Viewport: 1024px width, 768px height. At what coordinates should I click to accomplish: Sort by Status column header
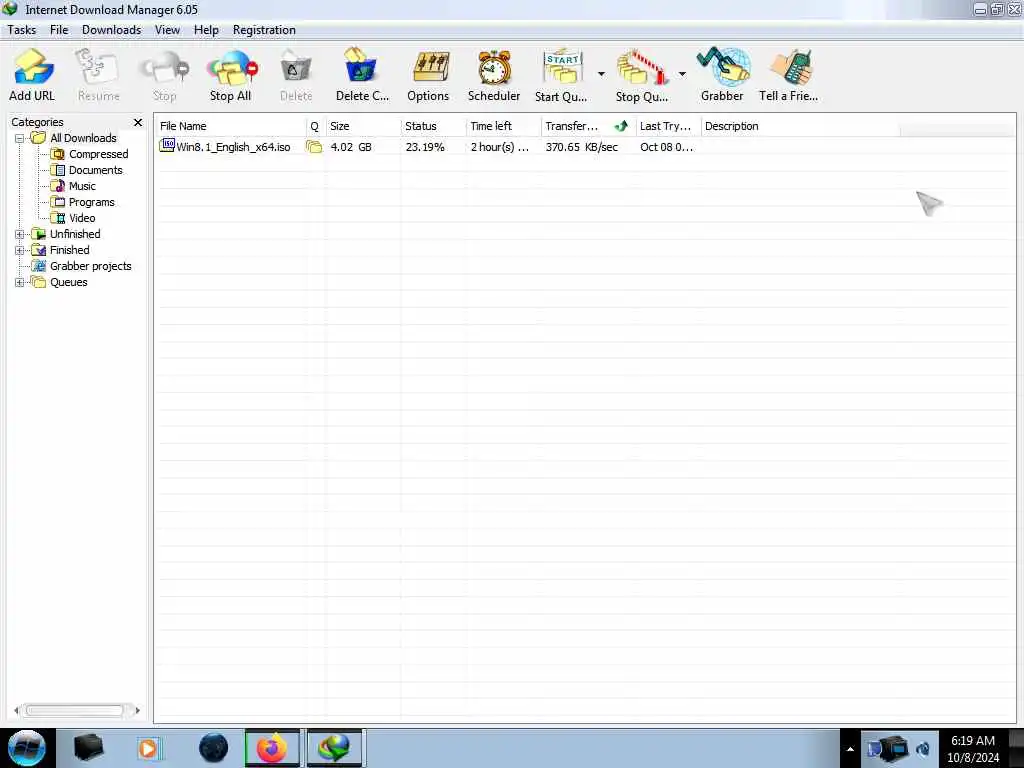(433, 126)
